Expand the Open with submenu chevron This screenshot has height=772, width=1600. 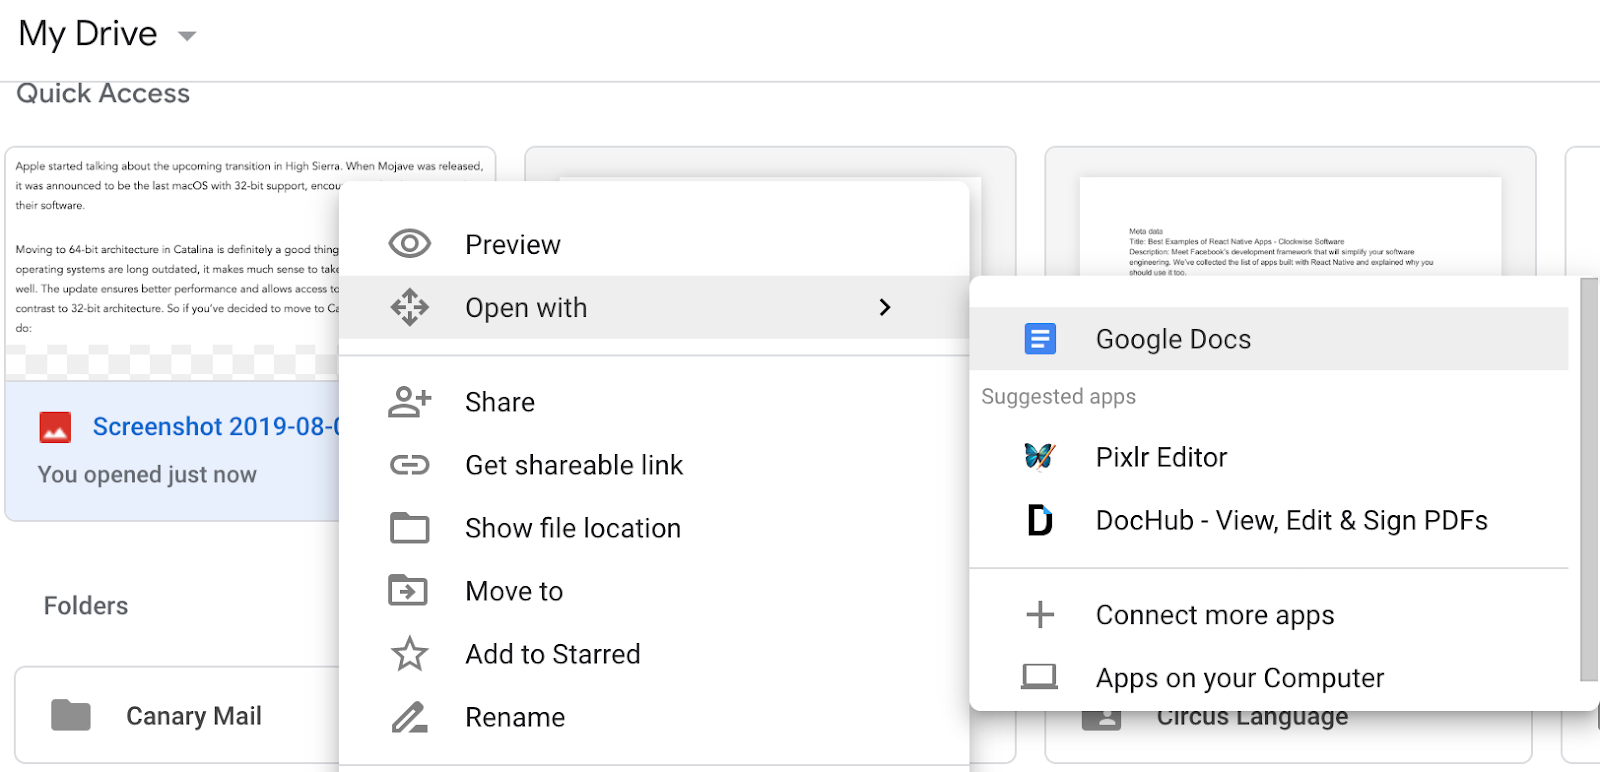tap(884, 307)
